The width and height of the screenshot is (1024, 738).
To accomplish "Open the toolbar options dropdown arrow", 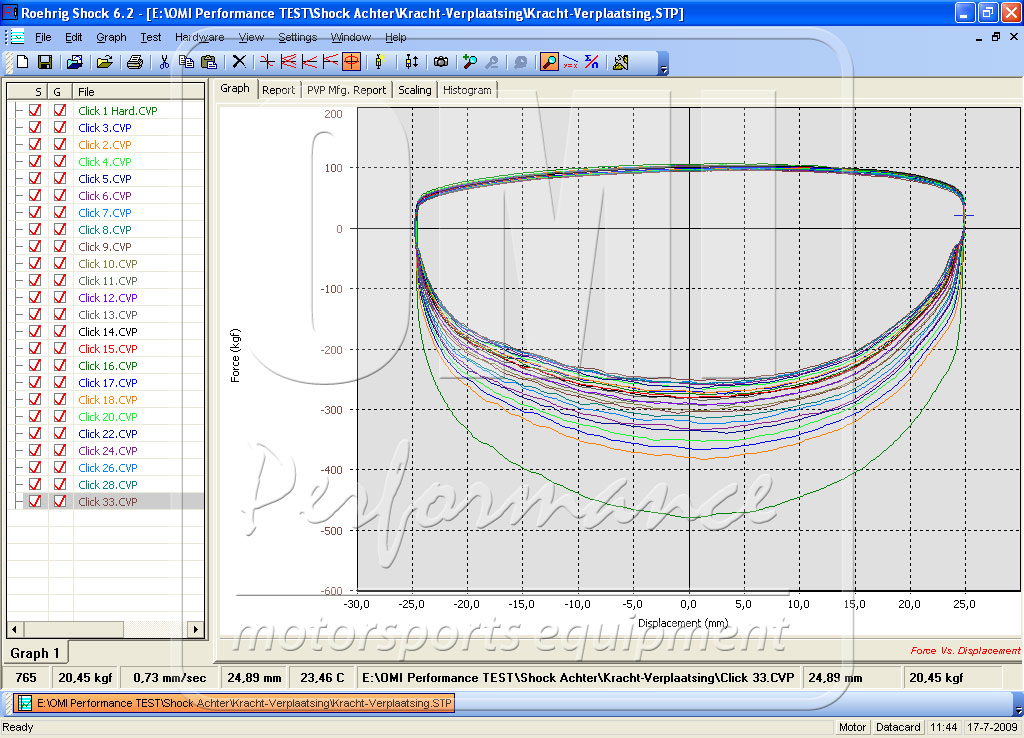I will (x=663, y=68).
